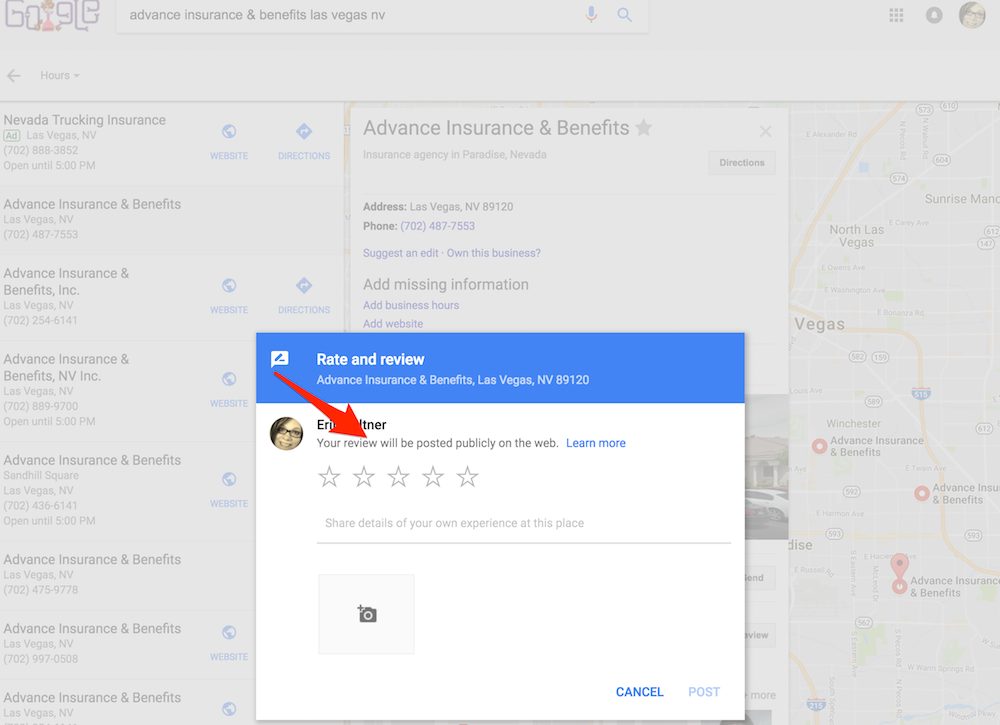The width and height of the screenshot is (1000, 725).
Task: Open the notifications bell icon
Action: (x=934, y=15)
